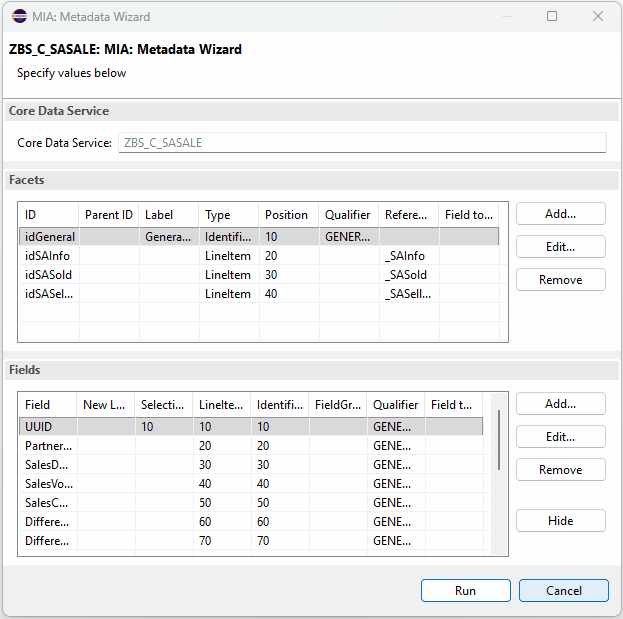Edit the selected field entry
The height and width of the screenshot is (619, 623).
(x=560, y=437)
